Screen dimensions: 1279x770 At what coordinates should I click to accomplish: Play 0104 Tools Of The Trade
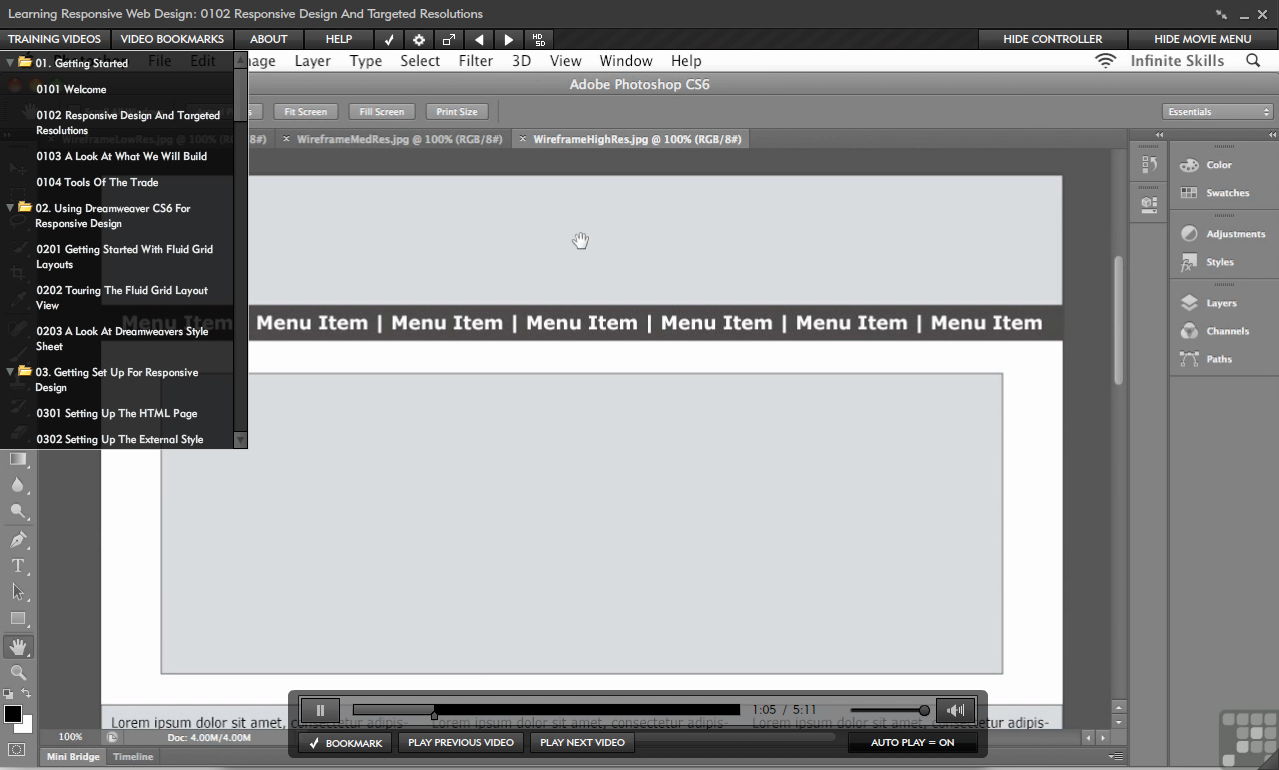tap(97, 182)
